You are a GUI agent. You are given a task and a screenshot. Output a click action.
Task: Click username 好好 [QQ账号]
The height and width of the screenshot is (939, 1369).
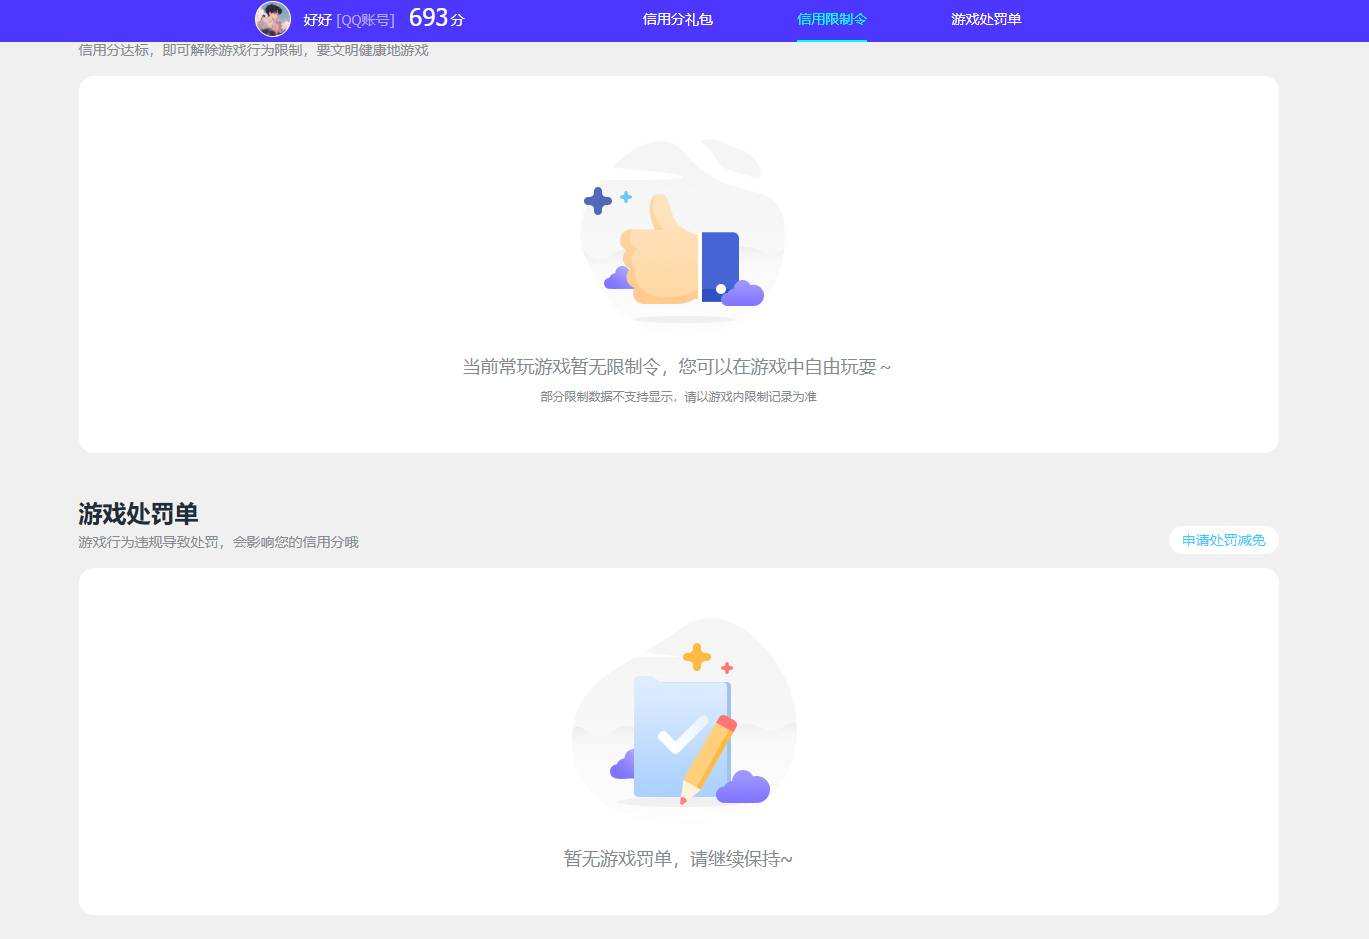349,20
